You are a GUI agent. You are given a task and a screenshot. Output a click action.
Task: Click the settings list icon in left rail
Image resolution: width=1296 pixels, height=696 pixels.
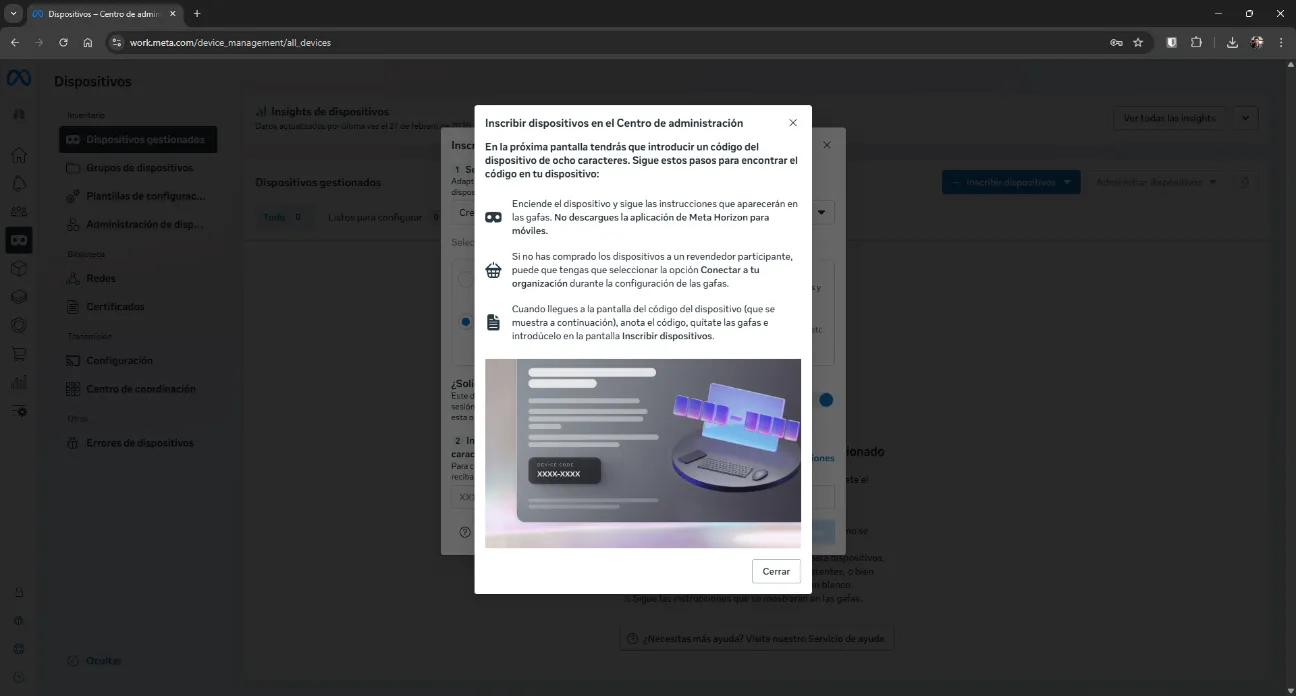19,410
